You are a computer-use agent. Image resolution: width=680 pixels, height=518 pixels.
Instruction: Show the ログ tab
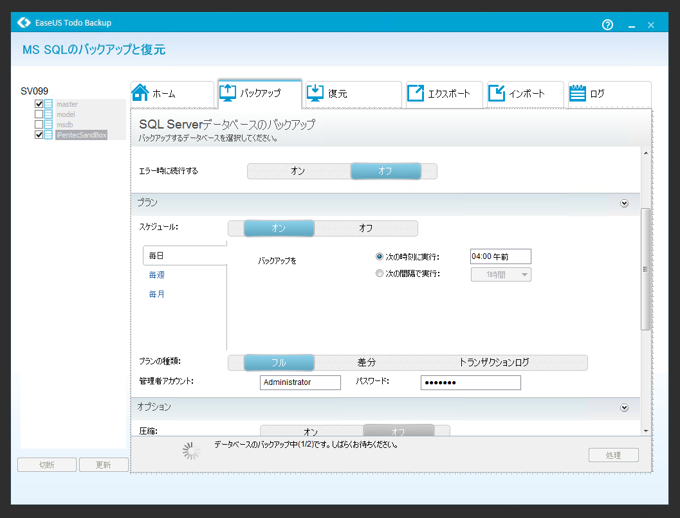click(x=609, y=93)
